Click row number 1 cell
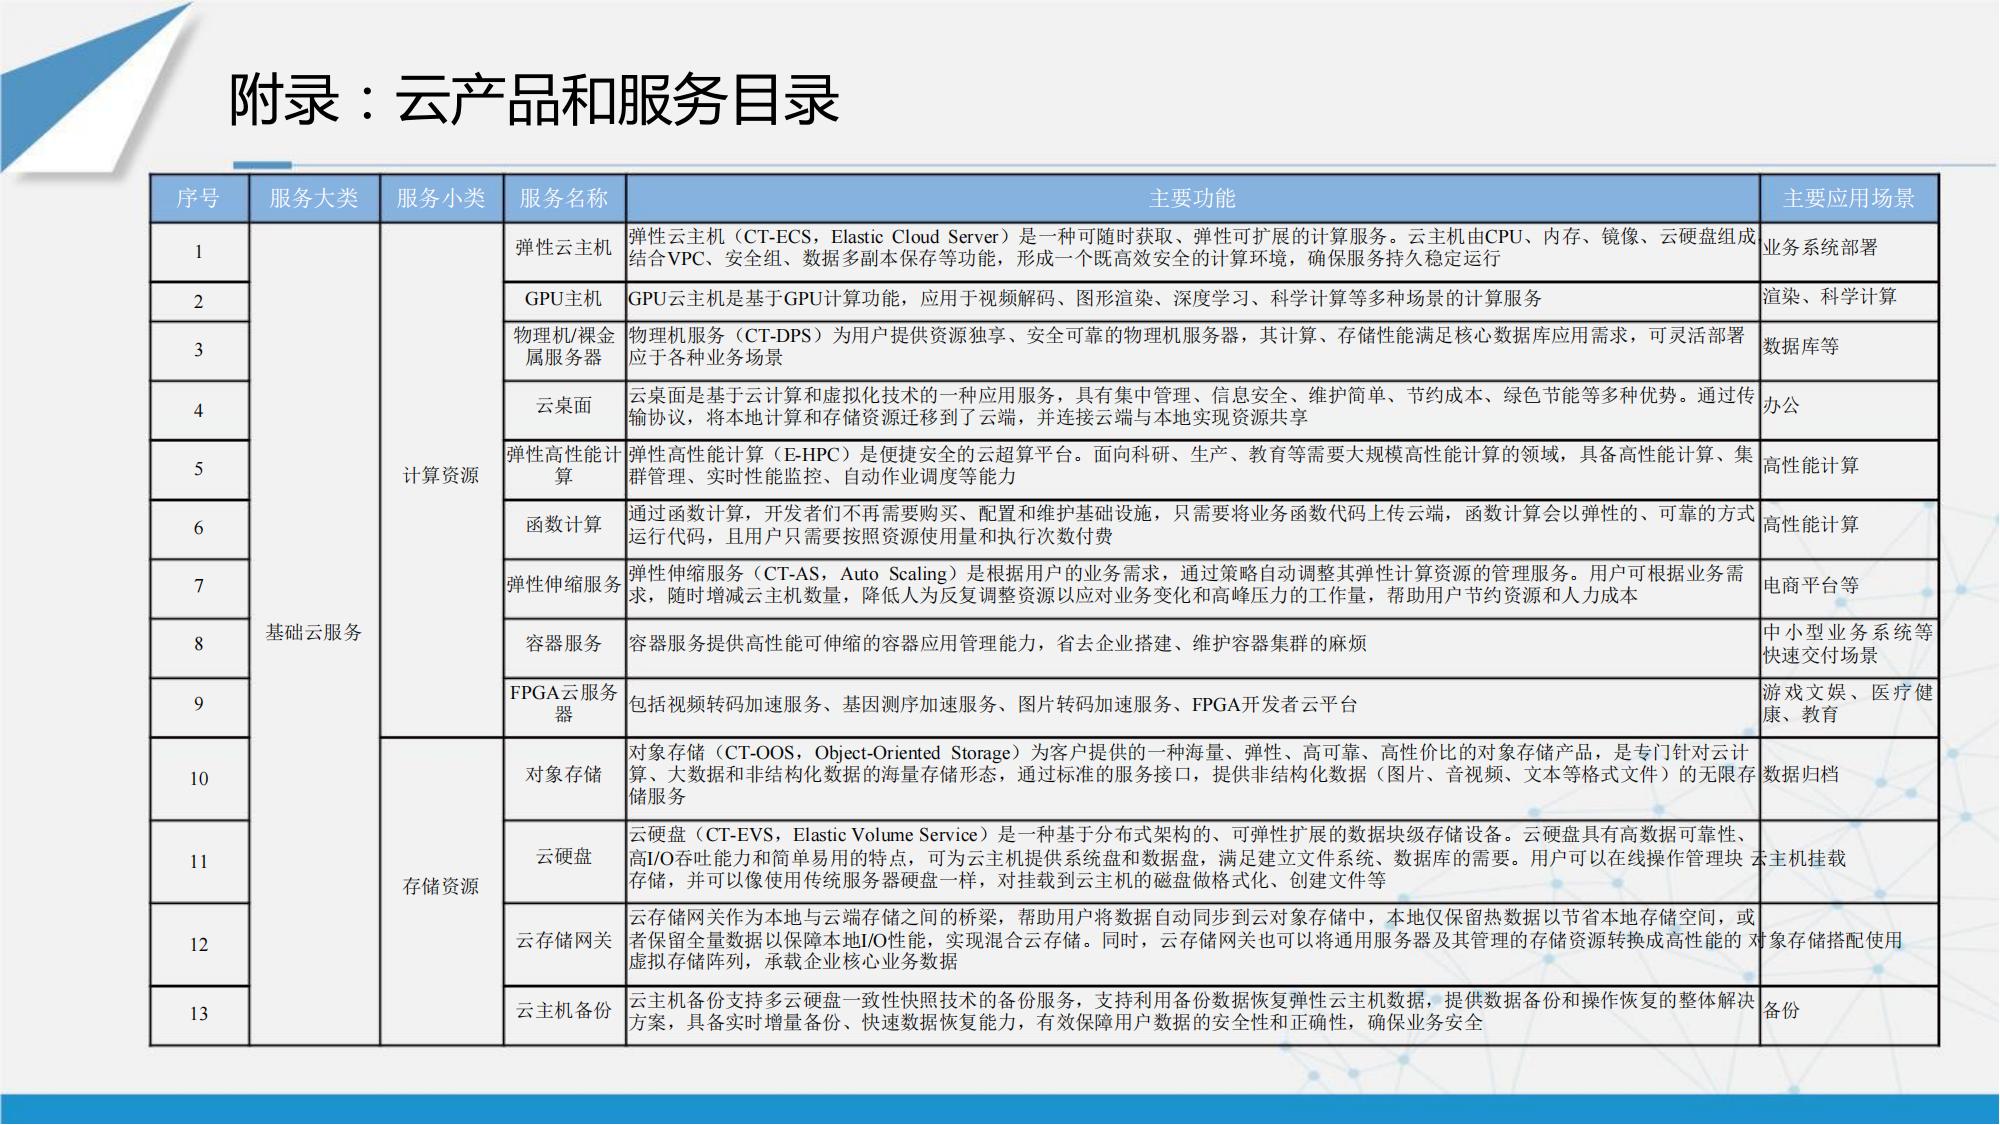This screenshot has width=2000, height=1125. point(199,252)
